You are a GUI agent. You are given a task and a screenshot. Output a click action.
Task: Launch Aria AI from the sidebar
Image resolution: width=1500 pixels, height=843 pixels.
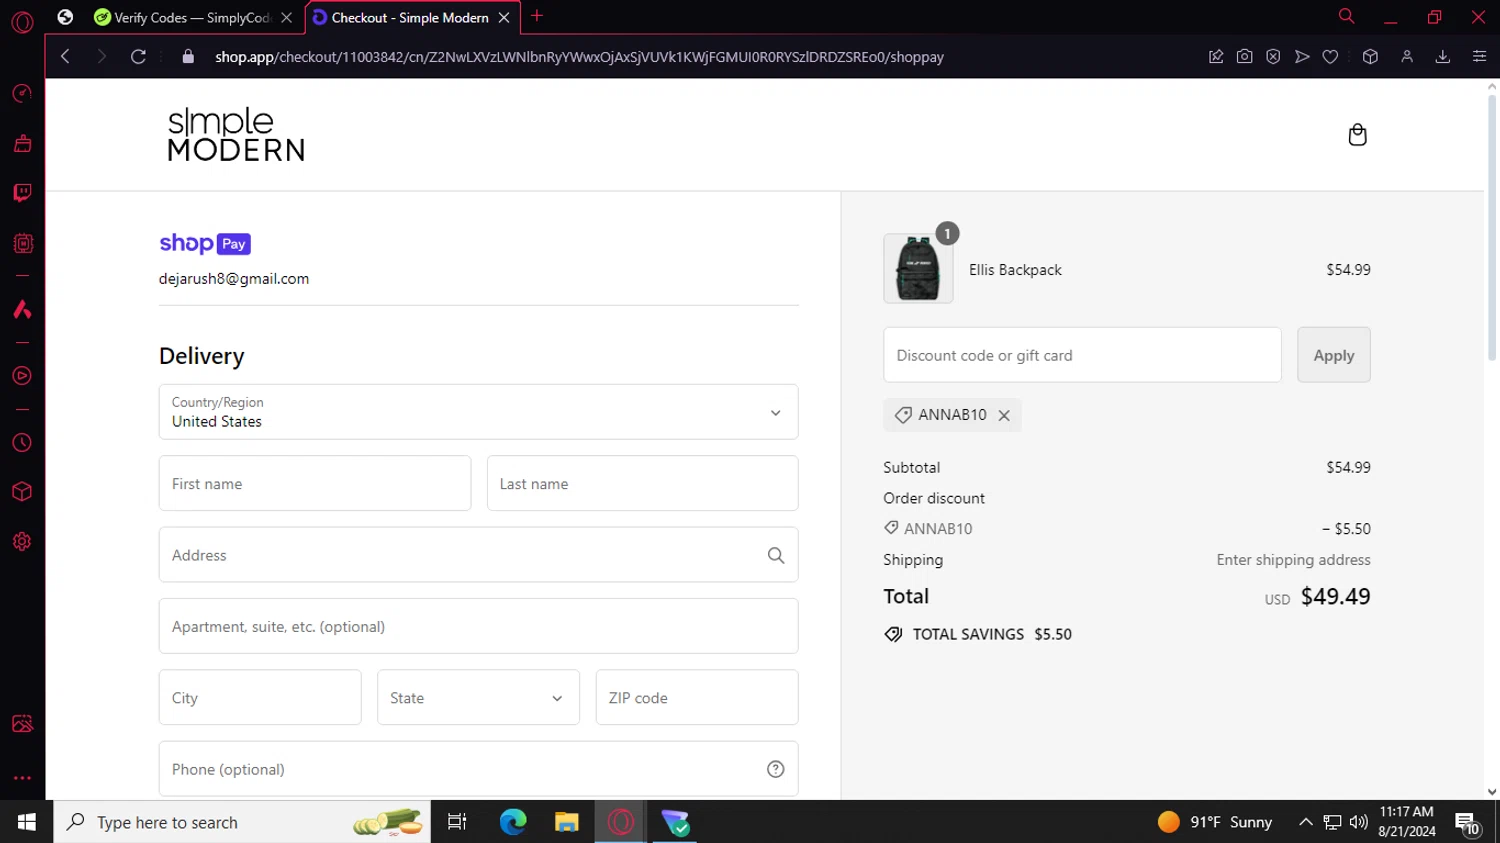pos(22,309)
